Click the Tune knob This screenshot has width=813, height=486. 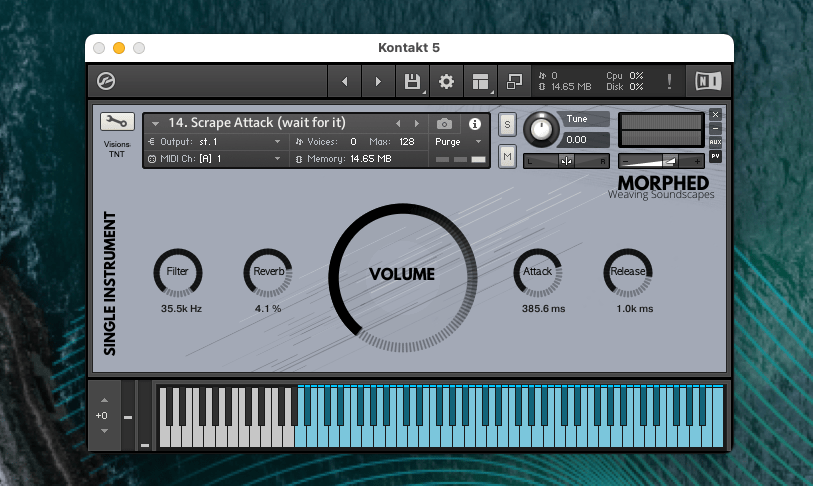click(541, 130)
